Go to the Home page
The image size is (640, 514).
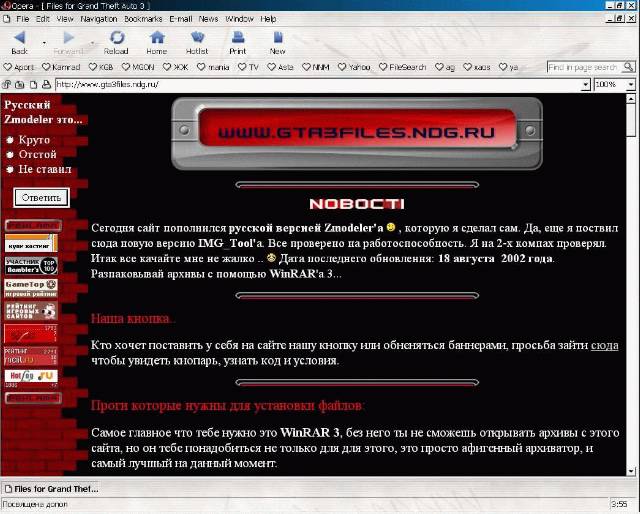(x=157, y=42)
